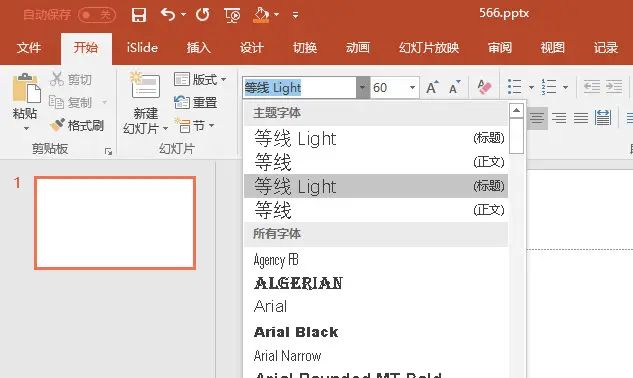Open the 剪贴板 dialog launcher
This screenshot has width=633, height=378.
click(108, 151)
